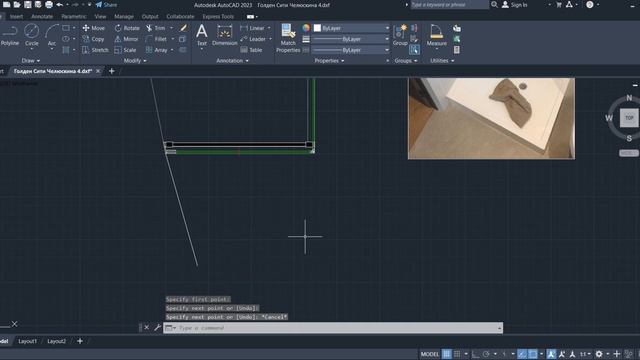Toggle object snap tracking in status bar
Image resolution: width=640 pixels, height=360 pixels.
coord(522,354)
